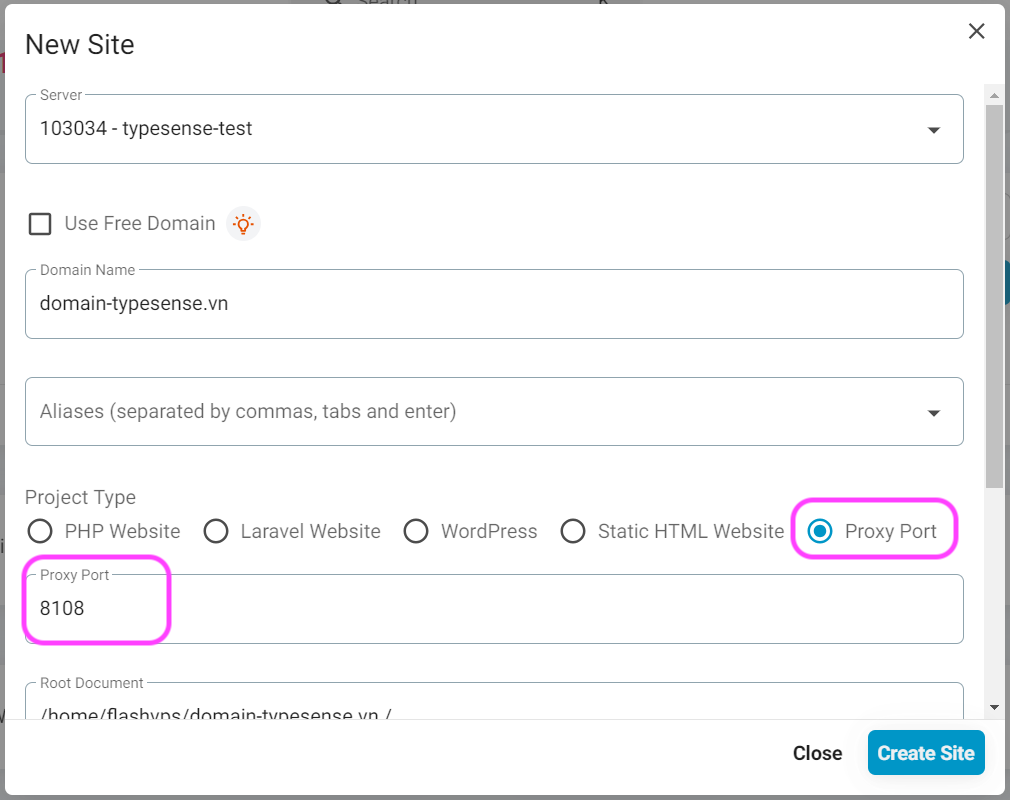This screenshot has height=800, width=1010.
Task: Open the Server dropdown arrow
Action: (x=934, y=130)
